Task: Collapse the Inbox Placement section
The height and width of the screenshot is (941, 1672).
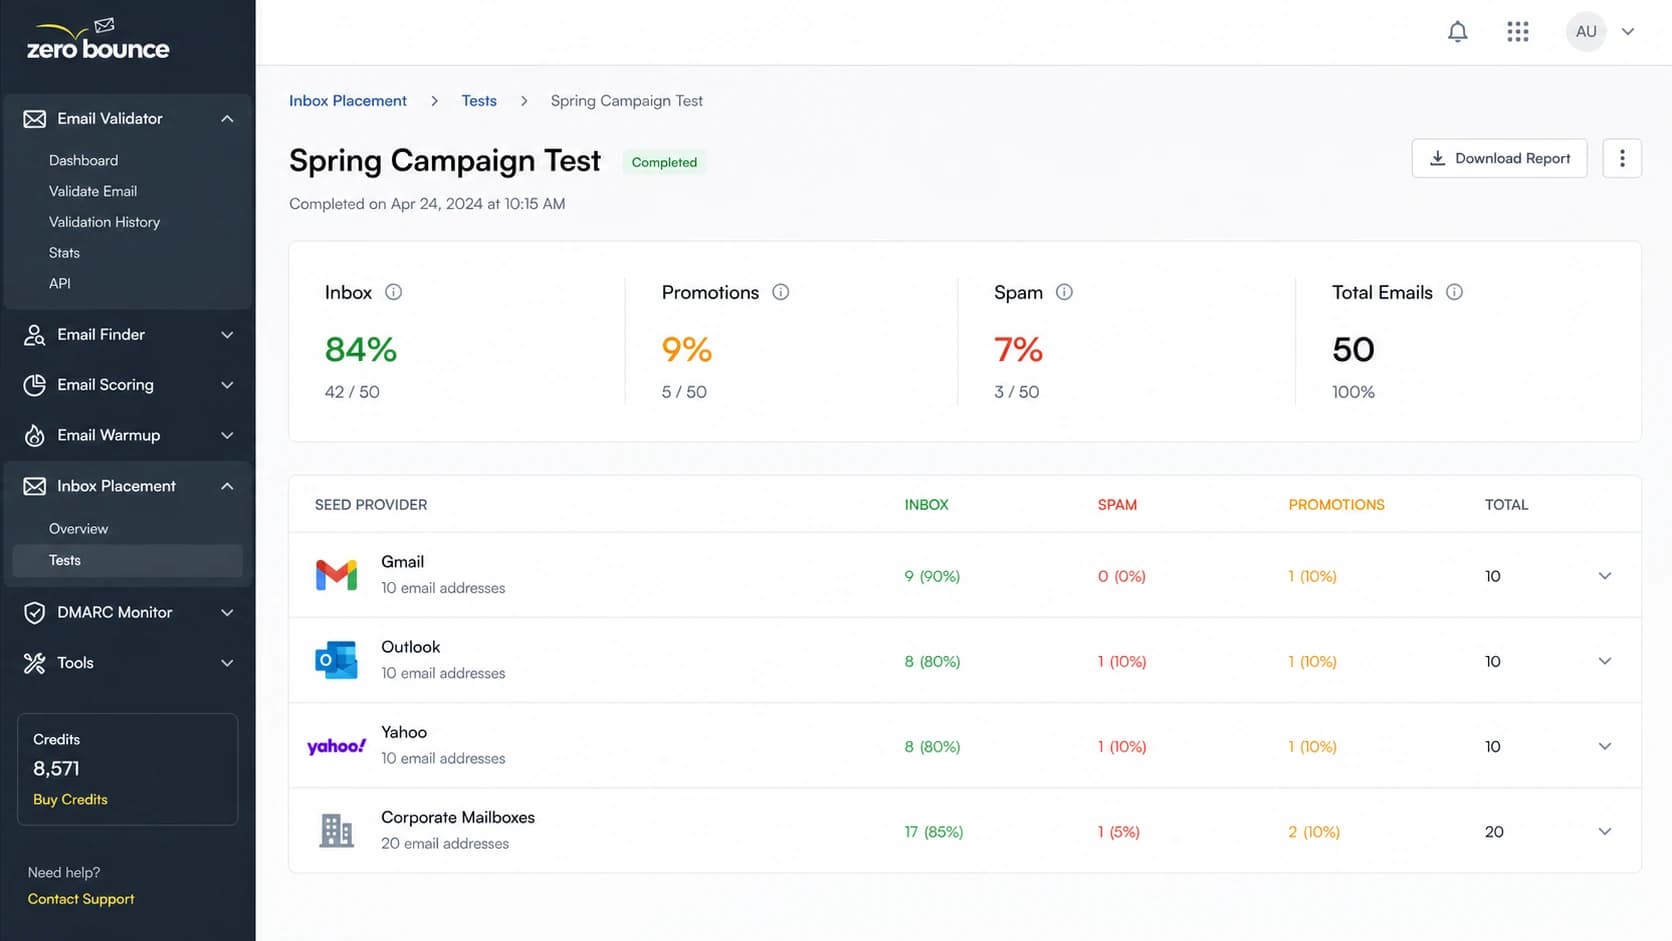Action: [227, 486]
